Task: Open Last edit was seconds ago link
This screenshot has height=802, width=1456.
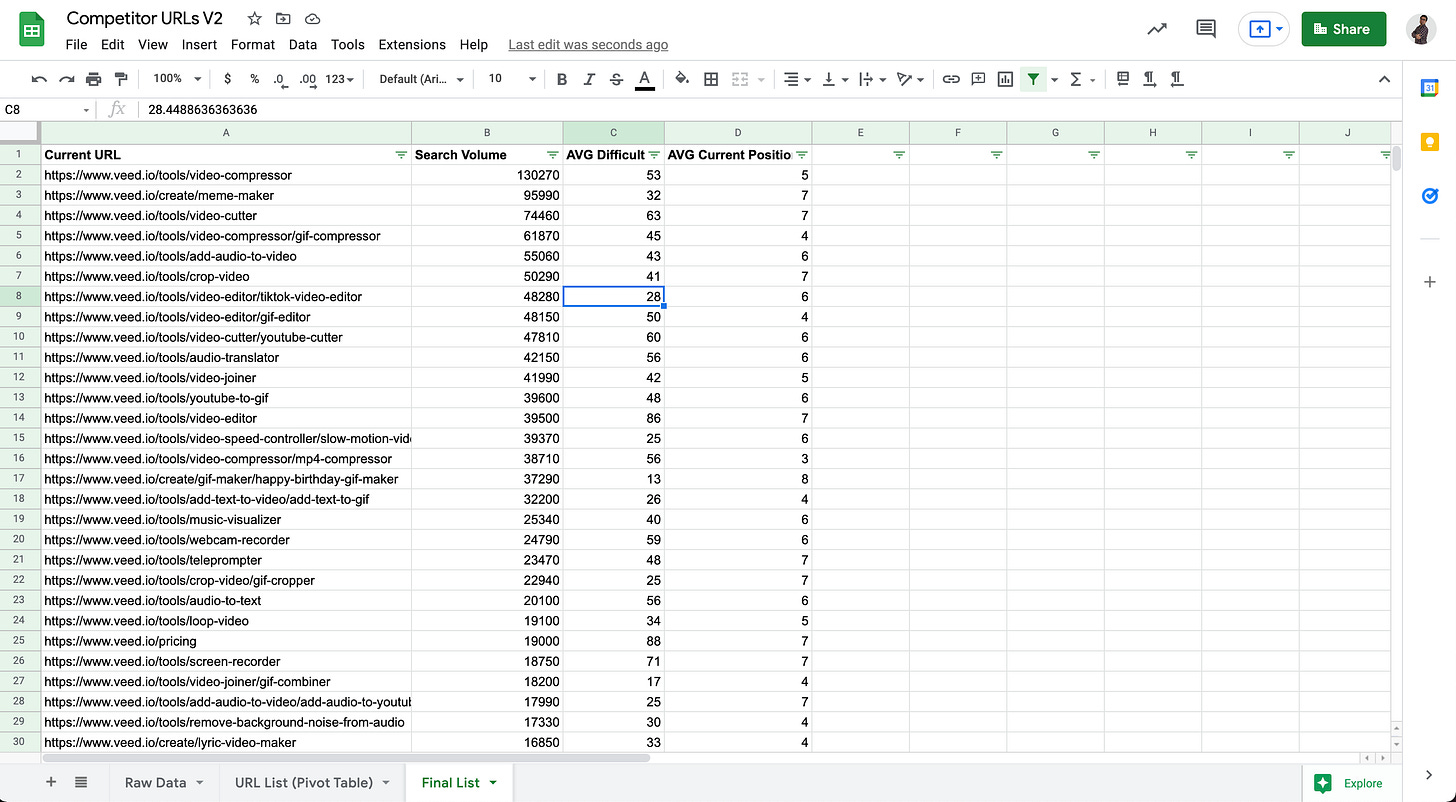Action: [x=588, y=44]
